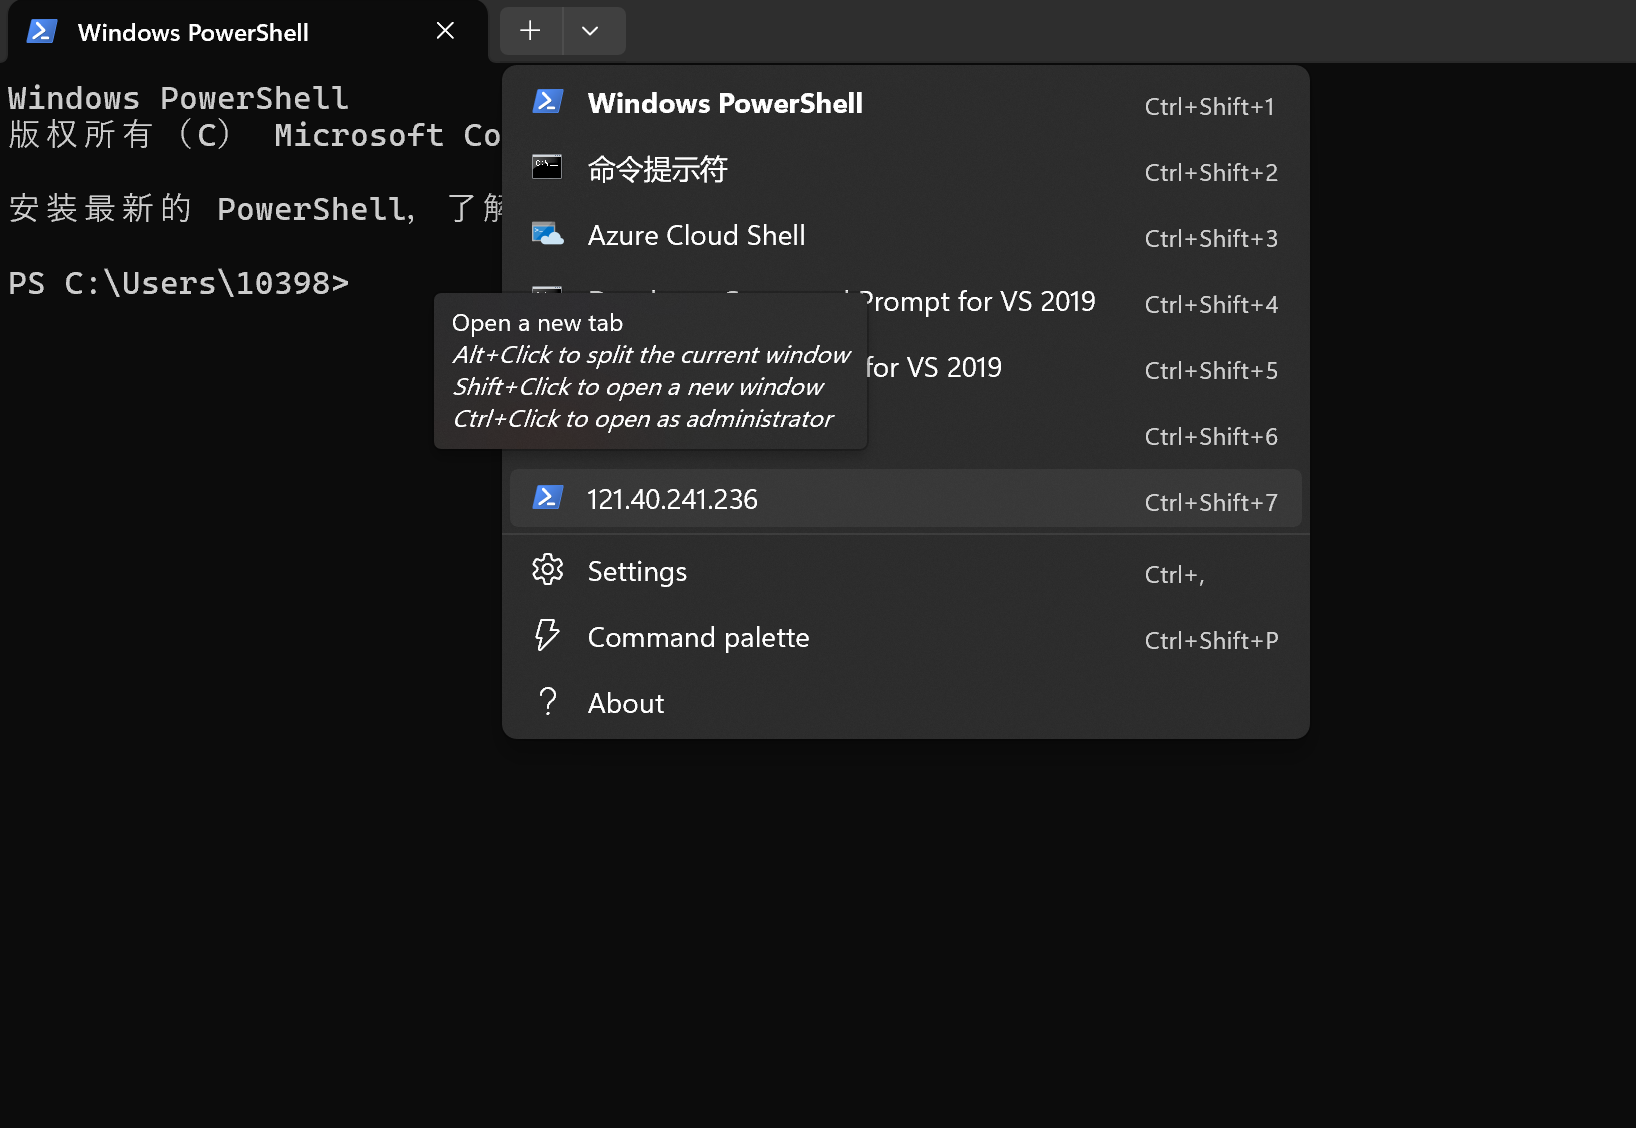Click the 安装最新的 PowerShell terminal line
The width and height of the screenshot is (1636, 1128).
pyautogui.click(x=255, y=208)
